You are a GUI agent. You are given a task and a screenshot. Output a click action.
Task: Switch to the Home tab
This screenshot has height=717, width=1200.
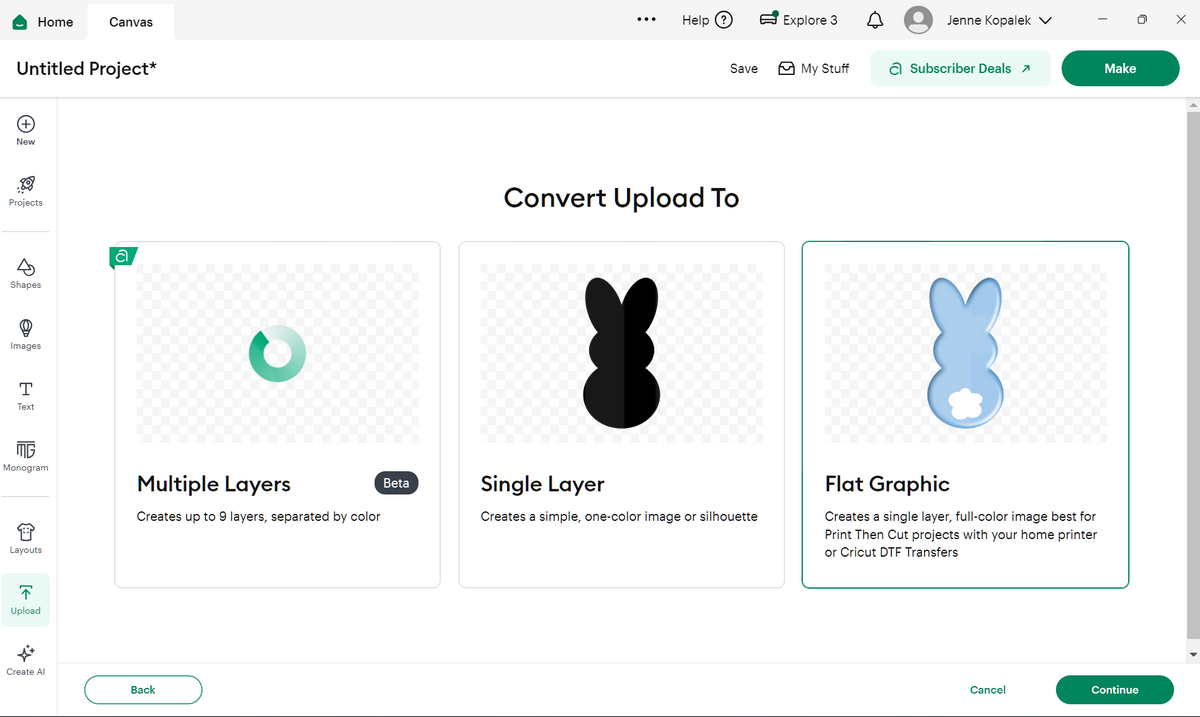pos(43,21)
